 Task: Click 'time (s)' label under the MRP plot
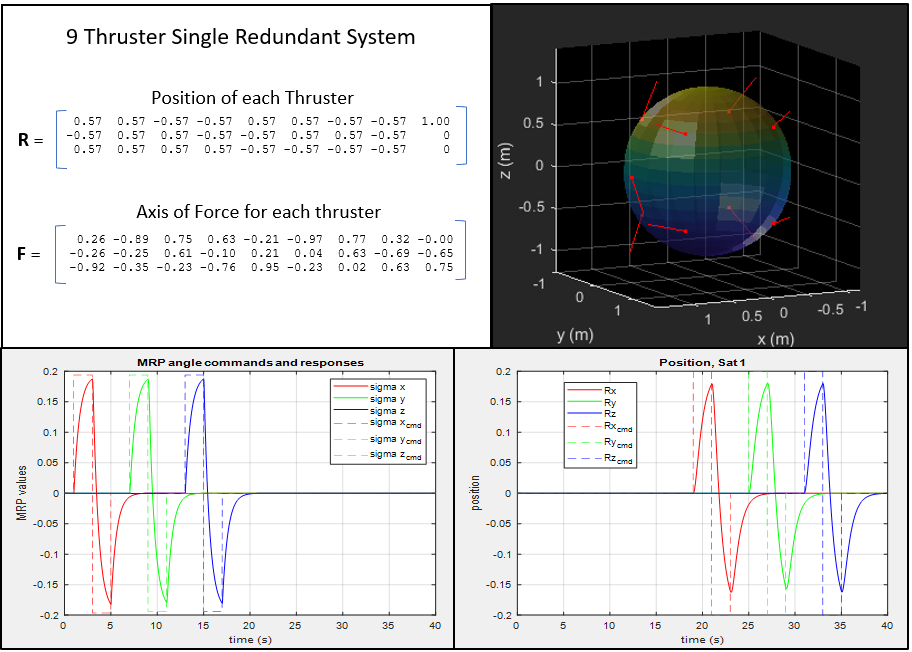tap(250, 639)
